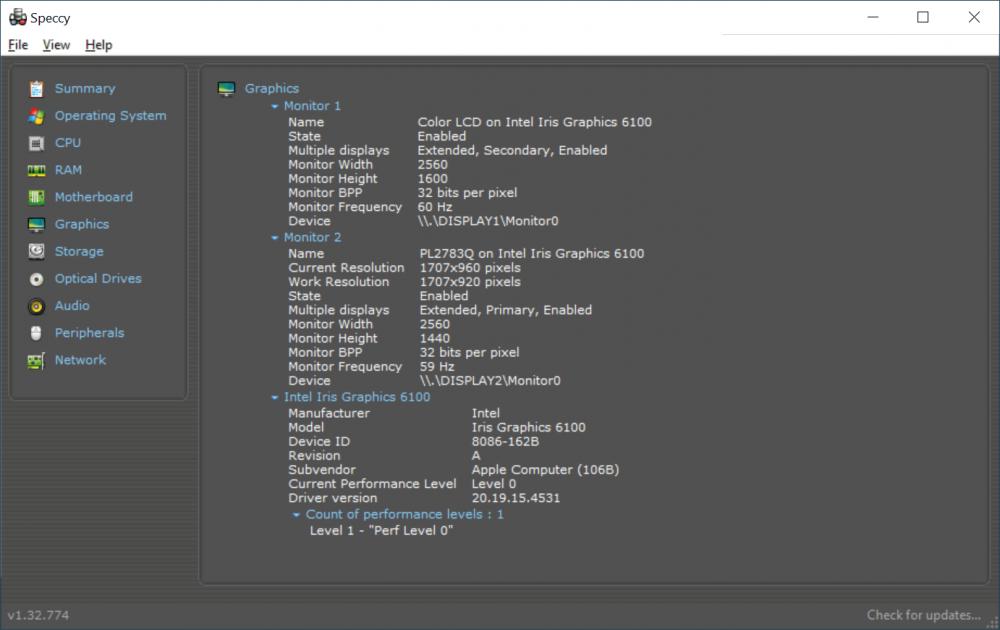Select 'Extended, Primary, Enabled' value
Image resolution: width=1000 pixels, height=630 pixels.
[506, 310]
